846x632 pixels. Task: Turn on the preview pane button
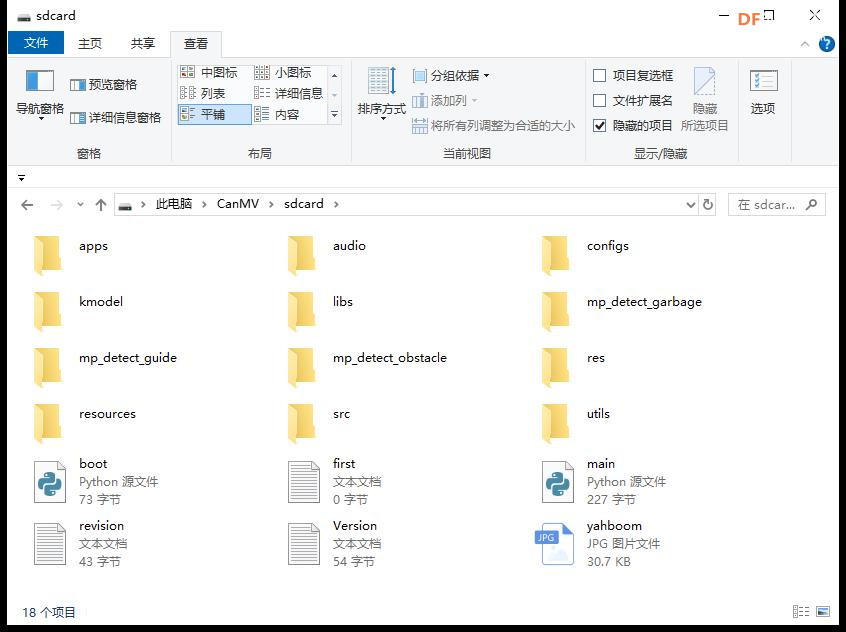click(104, 85)
